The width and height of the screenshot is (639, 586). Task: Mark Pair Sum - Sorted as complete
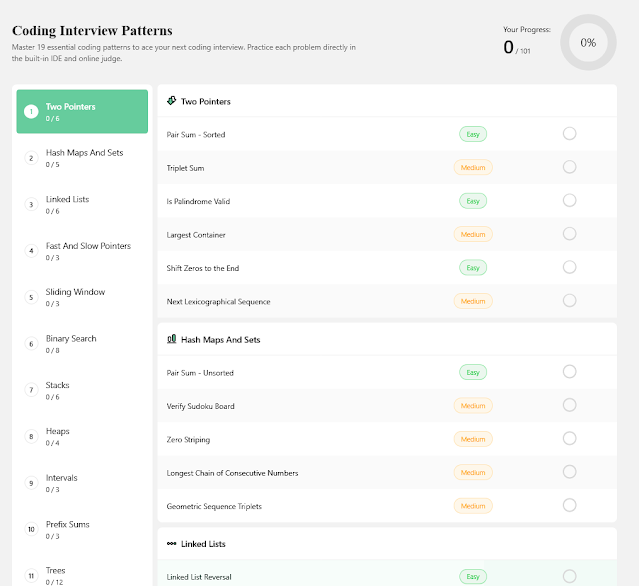click(x=569, y=134)
